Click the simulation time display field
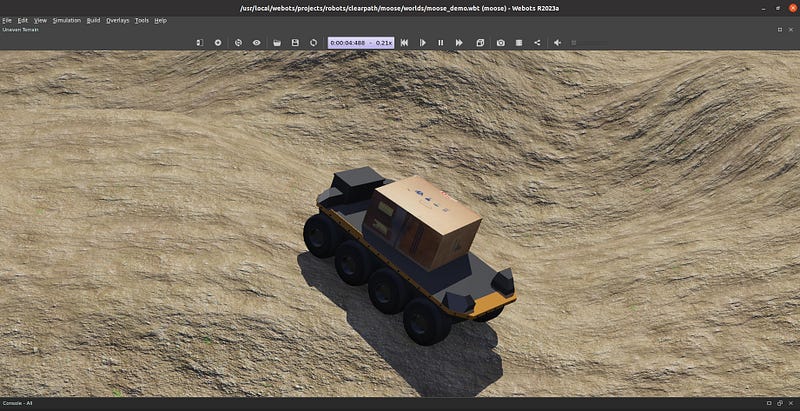The height and width of the screenshot is (411, 800). pos(361,43)
